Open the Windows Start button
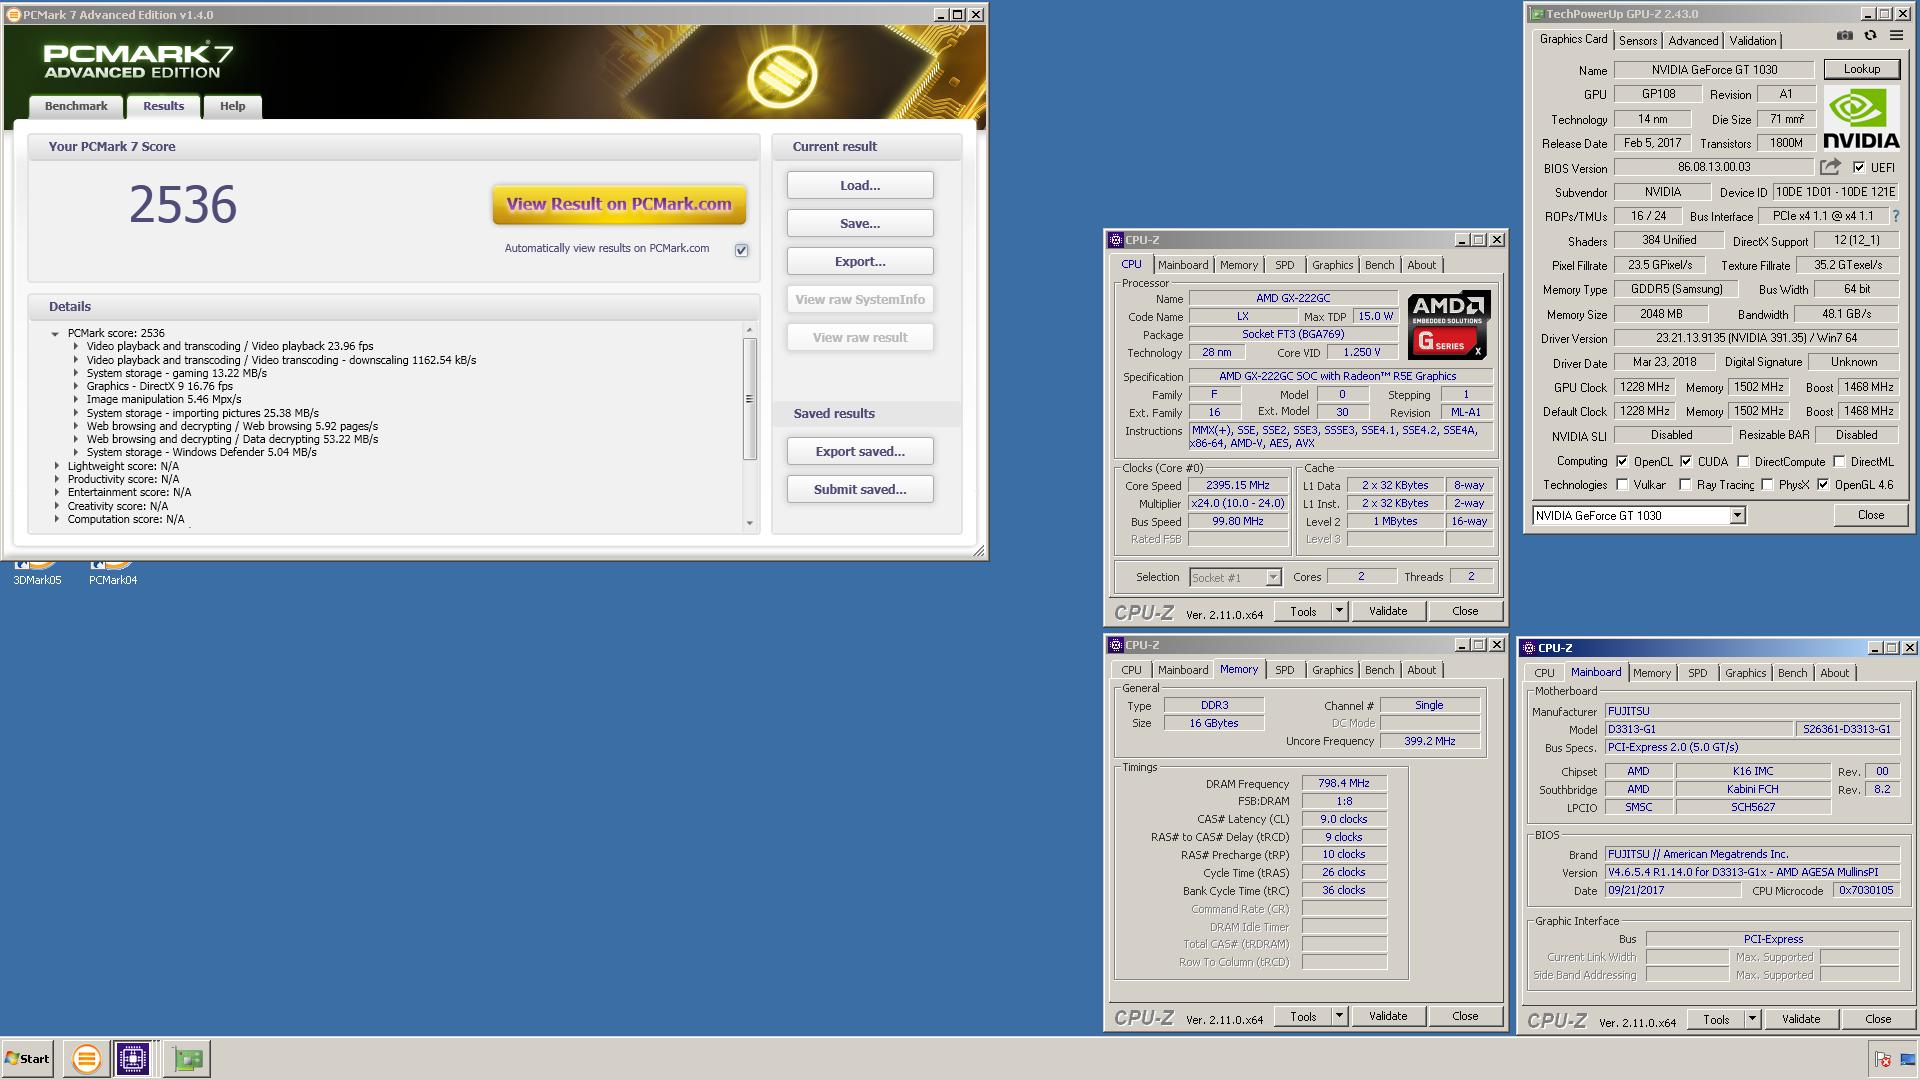This screenshot has width=1920, height=1080. 28,1059
